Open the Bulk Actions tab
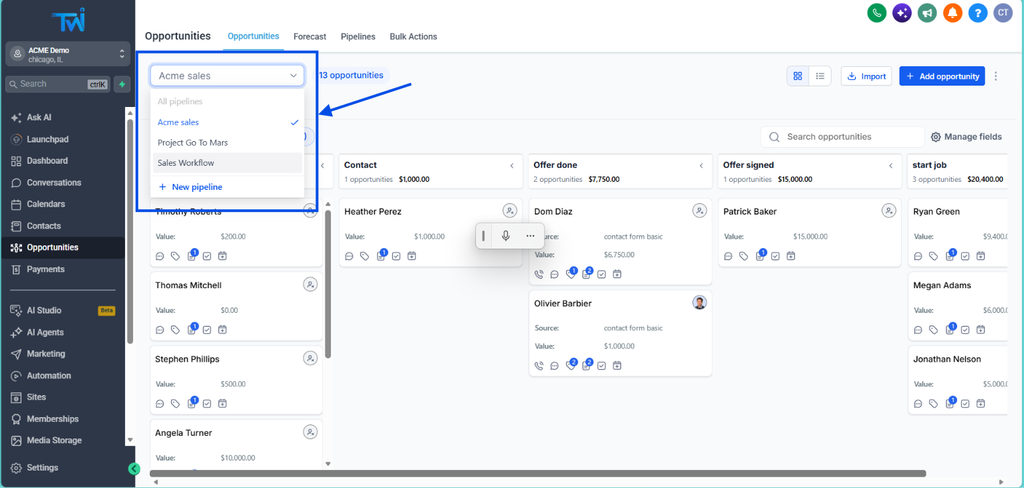The width and height of the screenshot is (1024, 488). tap(413, 37)
